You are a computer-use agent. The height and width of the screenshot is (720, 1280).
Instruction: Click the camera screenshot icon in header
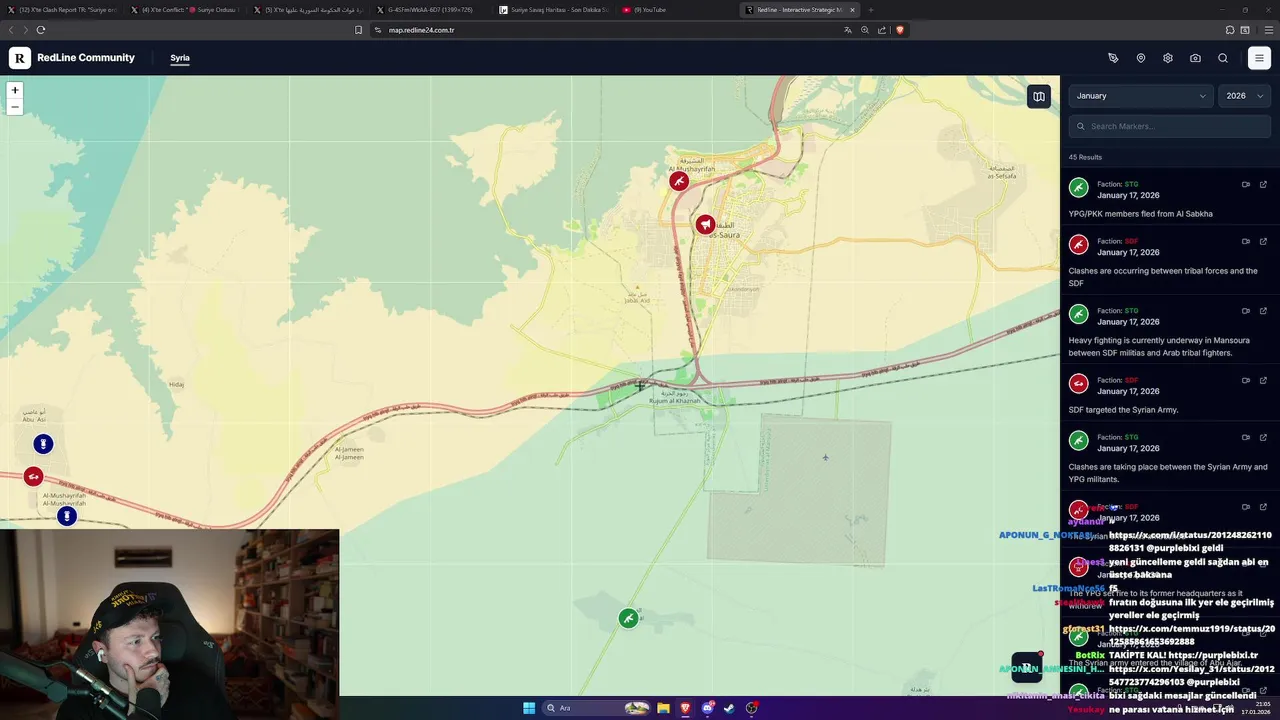click(1195, 58)
